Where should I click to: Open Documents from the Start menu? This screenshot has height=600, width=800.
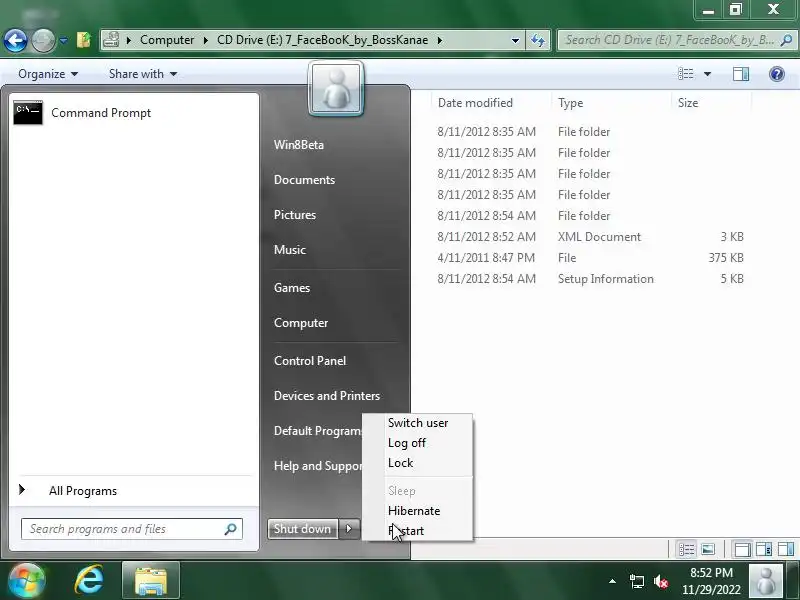click(x=305, y=180)
